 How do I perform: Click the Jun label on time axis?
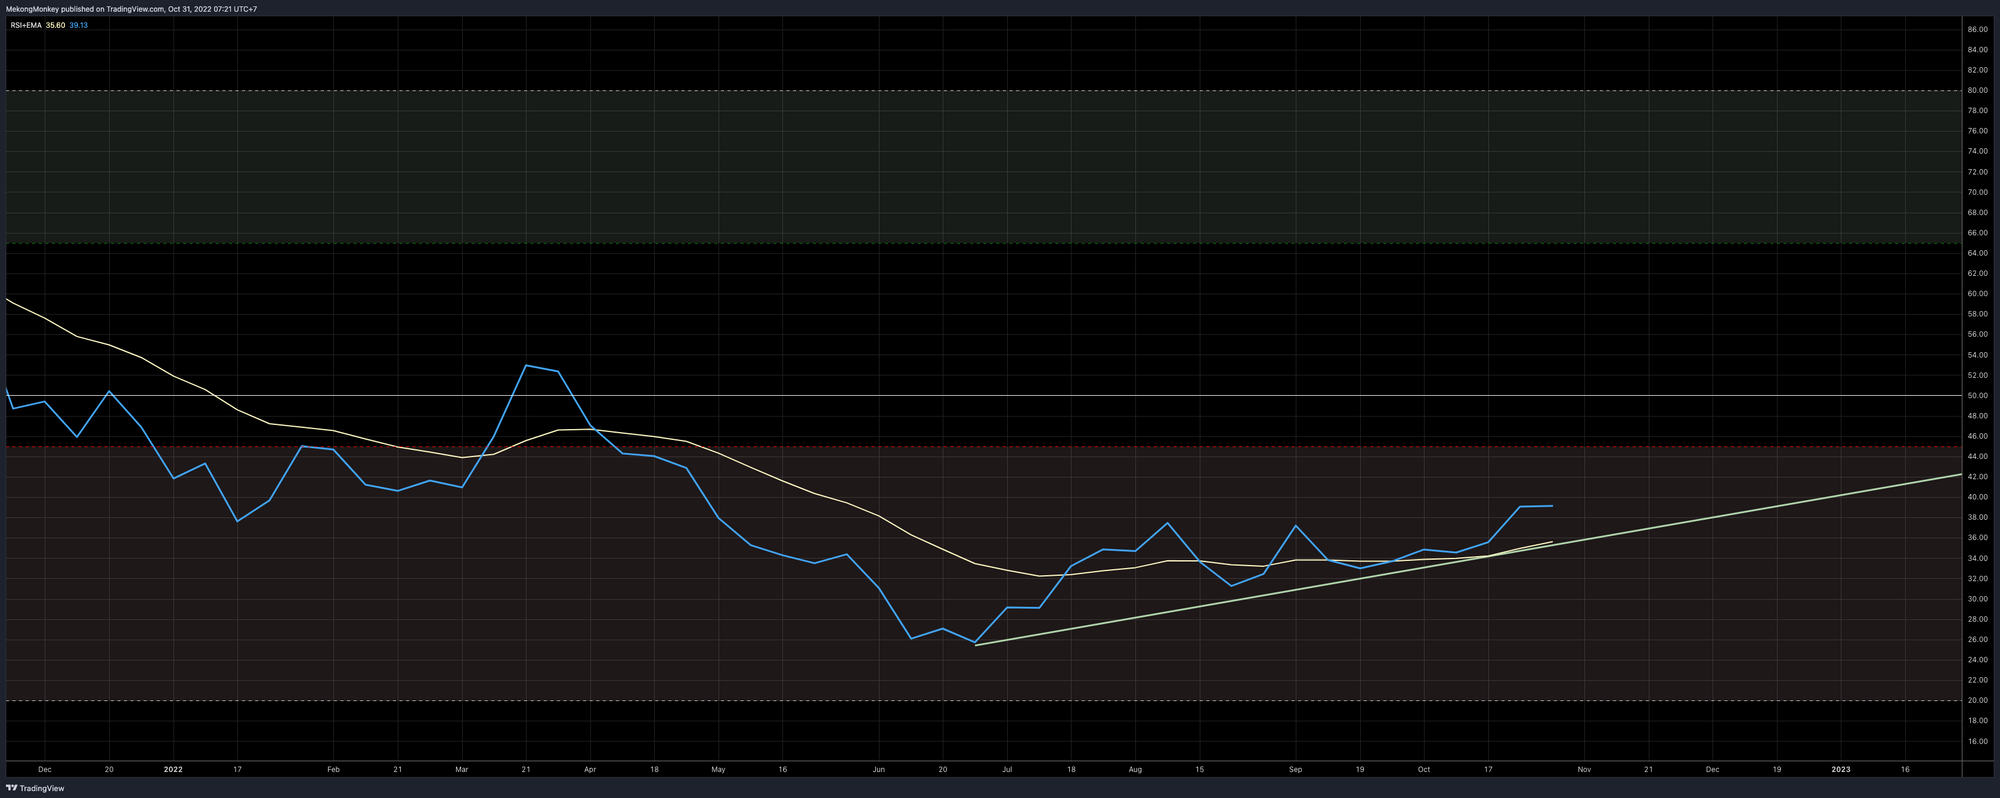click(x=878, y=770)
